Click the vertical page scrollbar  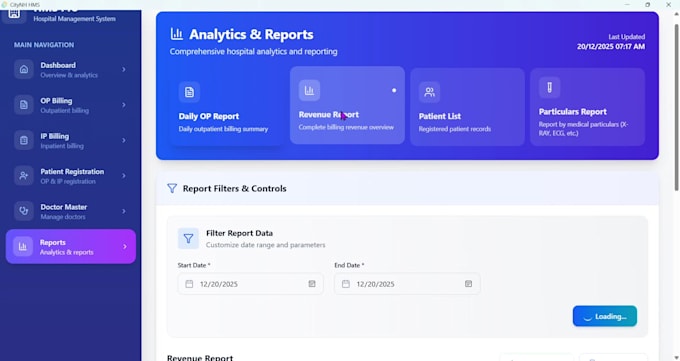[677, 107]
